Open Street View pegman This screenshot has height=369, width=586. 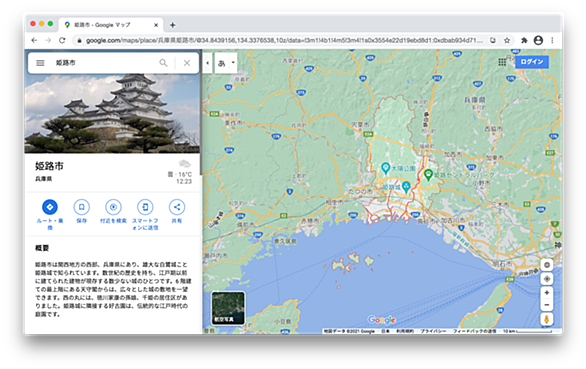pos(546,319)
